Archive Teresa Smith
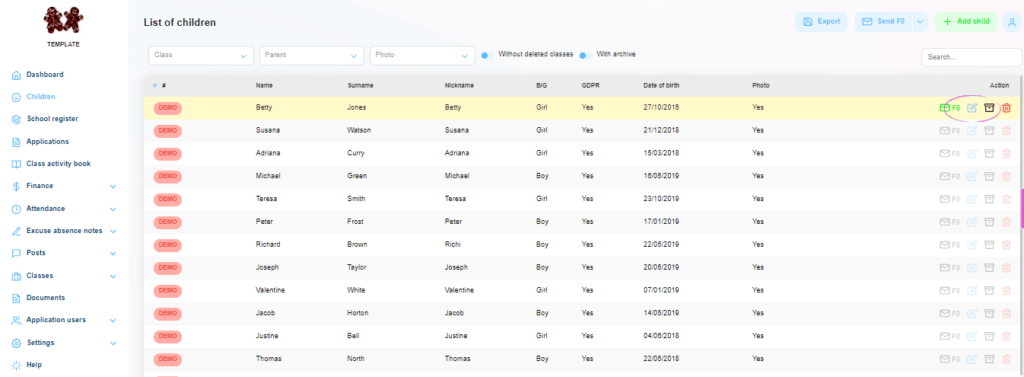This screenshot has width=1024, height=377. coord(989,199)
